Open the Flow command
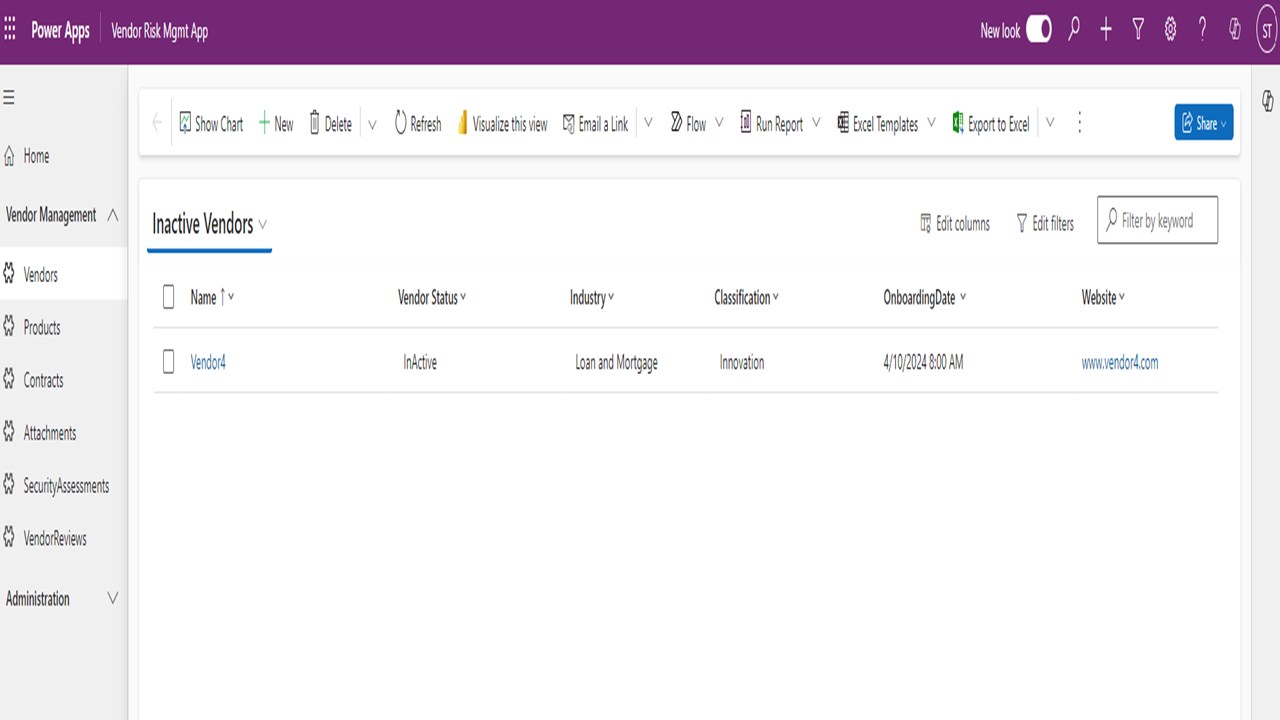The image size is (1280, 720). pyautogui.click(x=688, y=124)
